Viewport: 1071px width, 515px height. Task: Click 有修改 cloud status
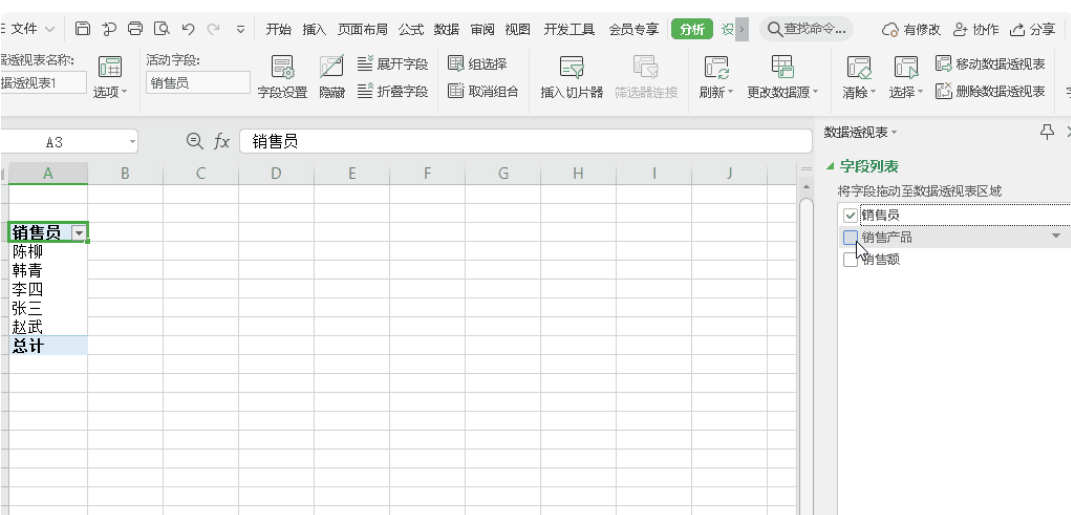pyautogui.click(x=911, y=29)
